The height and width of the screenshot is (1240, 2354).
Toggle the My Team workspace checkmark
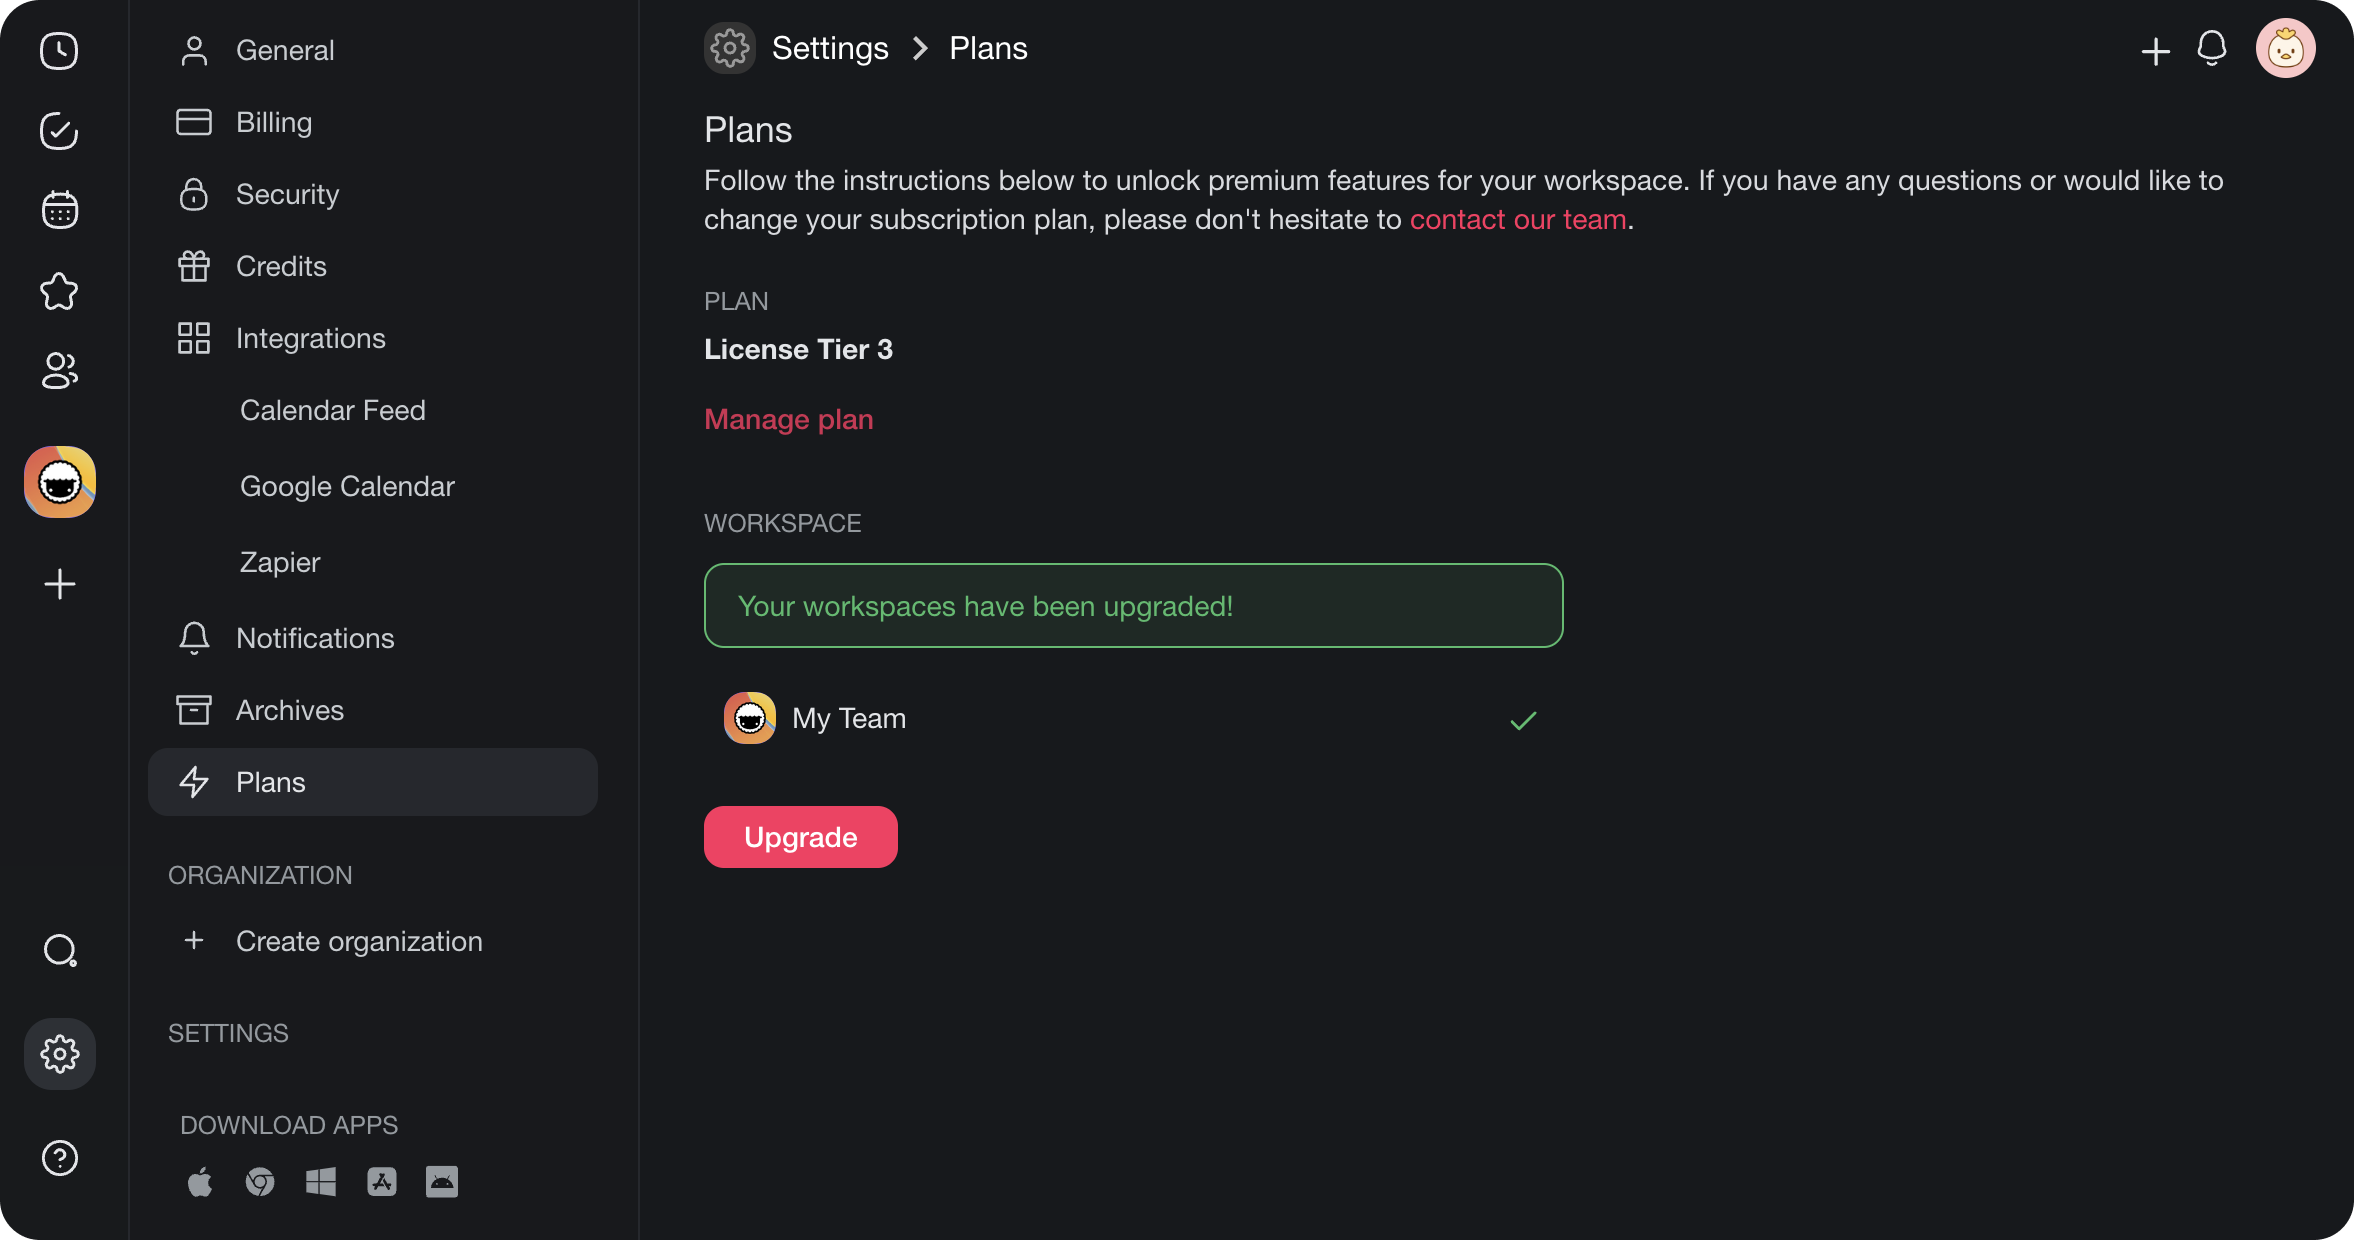coord(1522,720)
